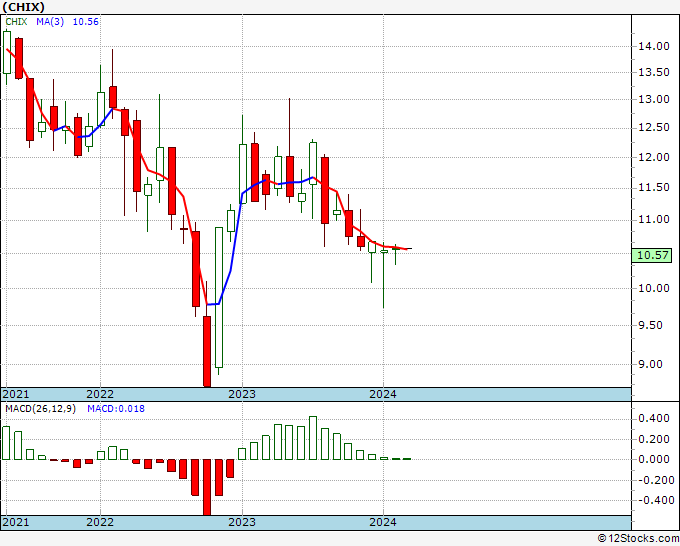Click the 0.200 MACD axis label
Viewport: 680px width, 546px height.
point(654,439)
